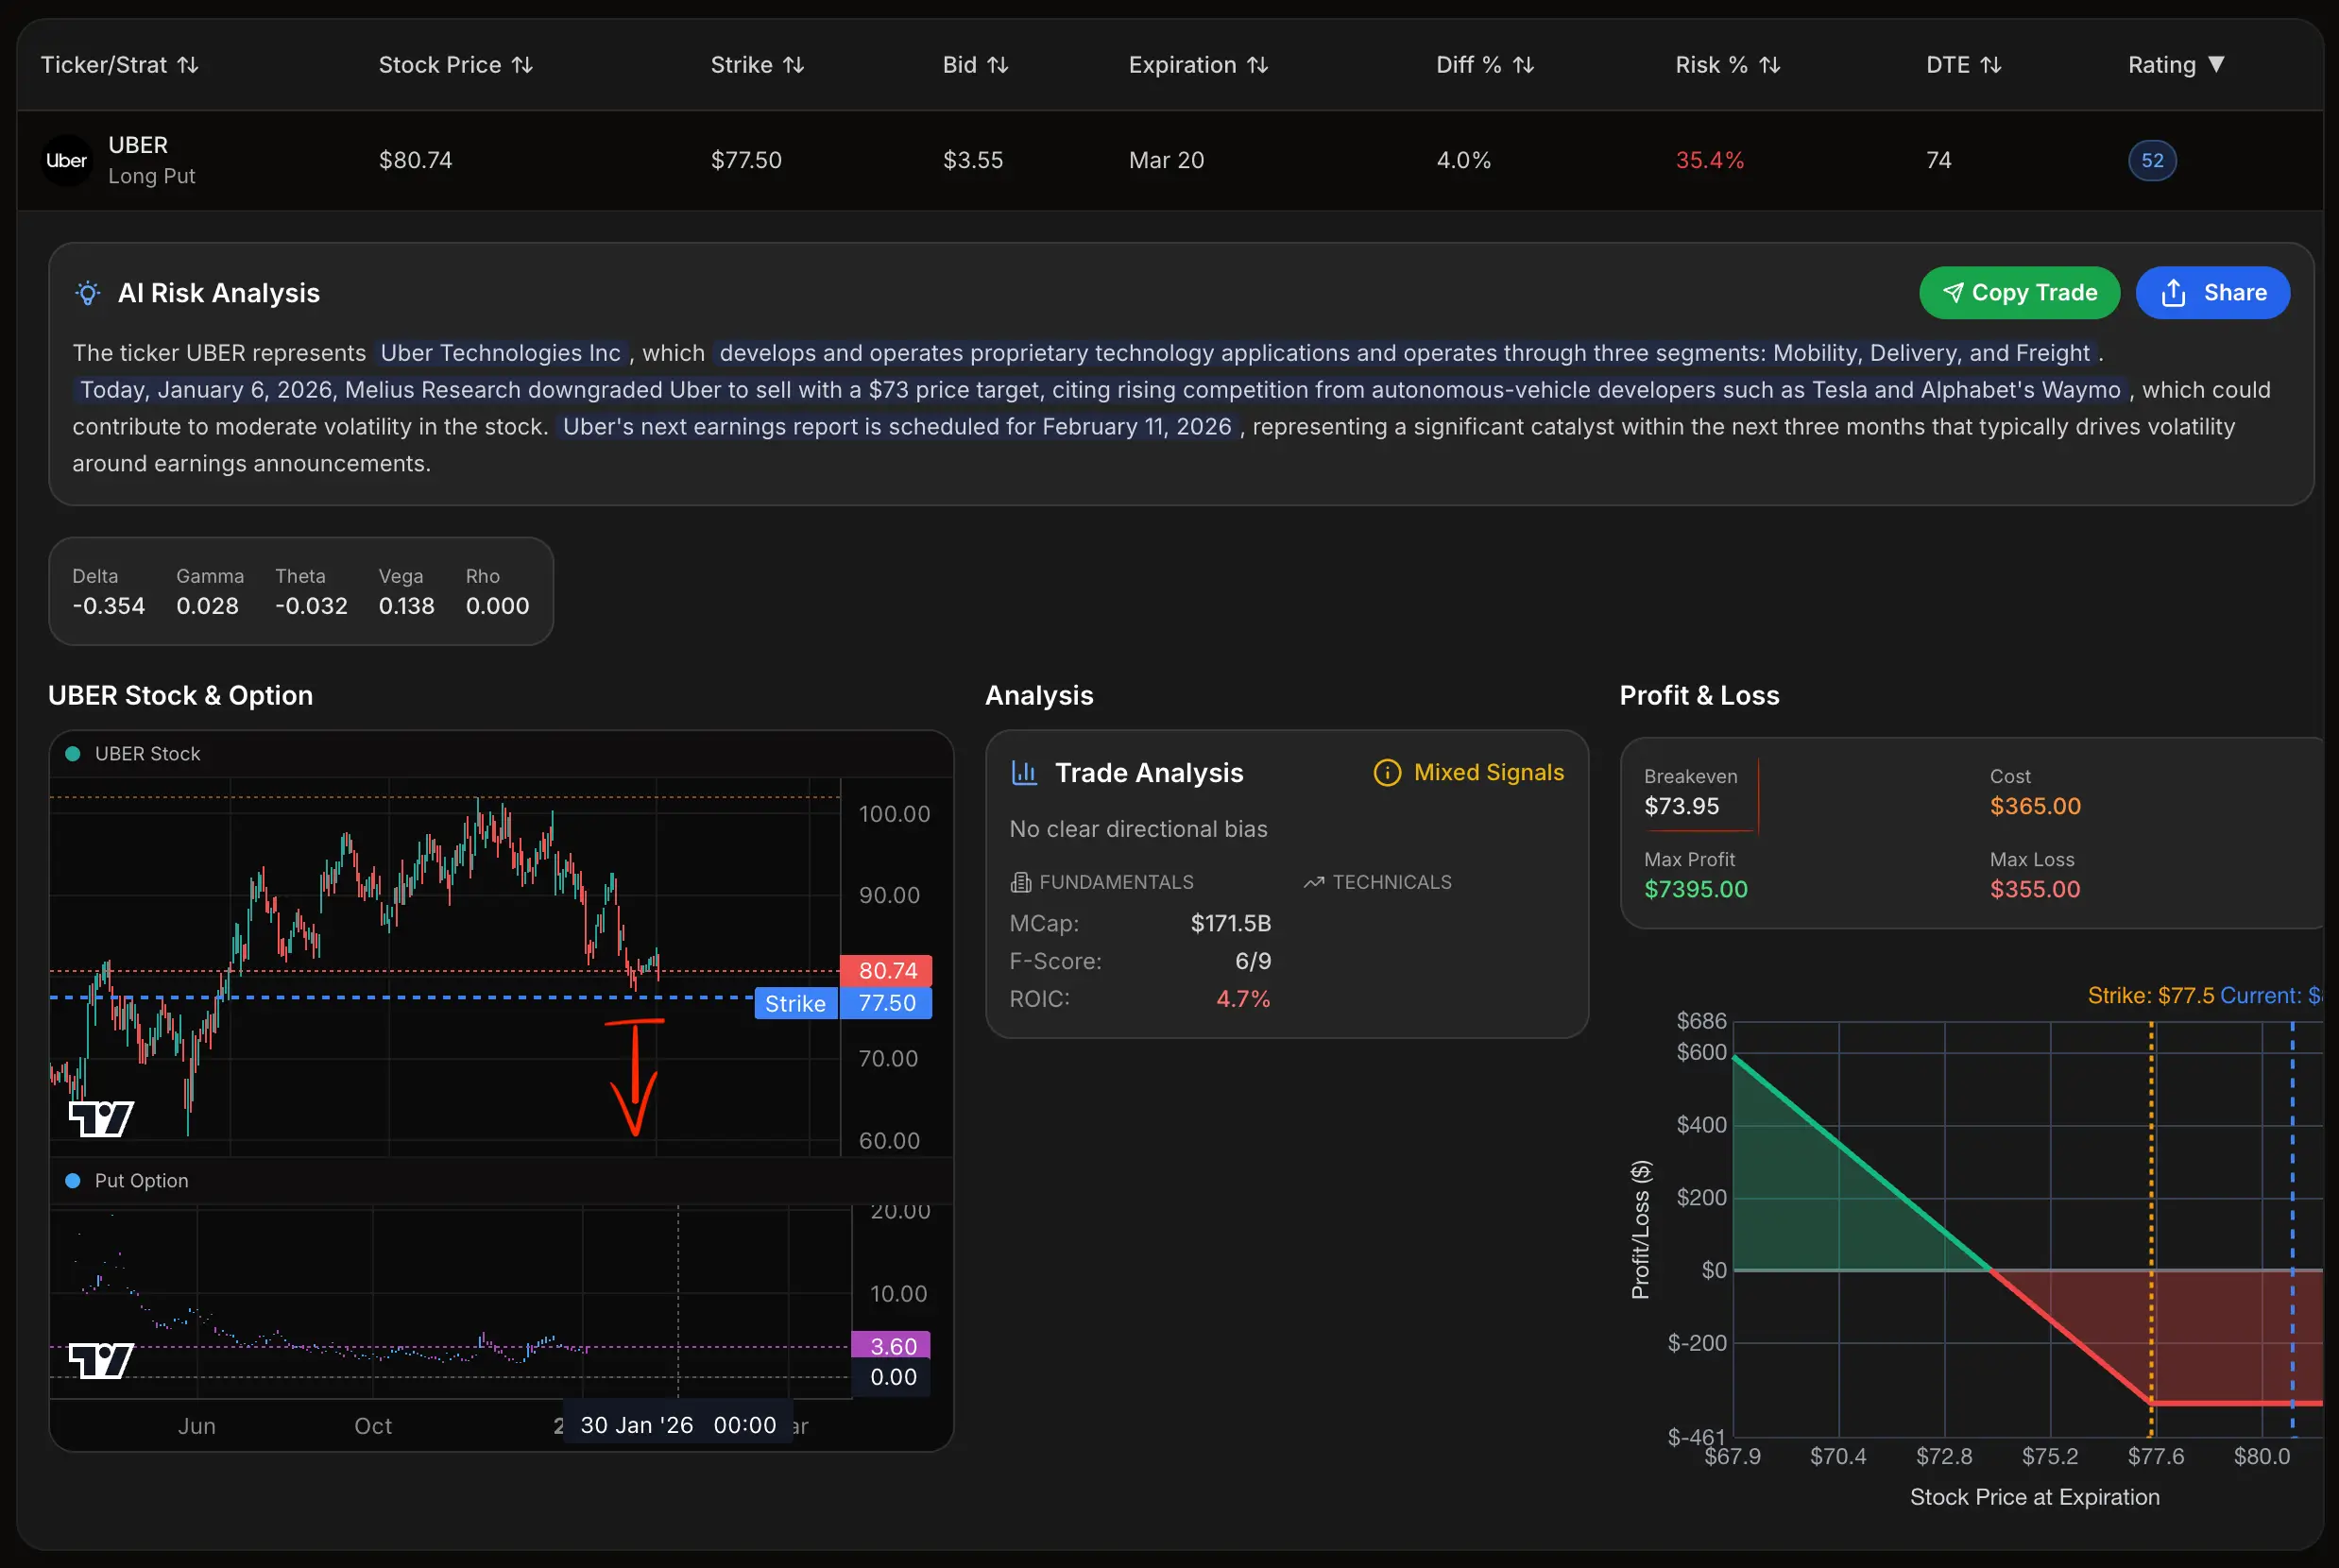Click the Trade Analysis bar chart icon
Viewport: 2339px width, 1568px height.
[x=1024, y=773]
